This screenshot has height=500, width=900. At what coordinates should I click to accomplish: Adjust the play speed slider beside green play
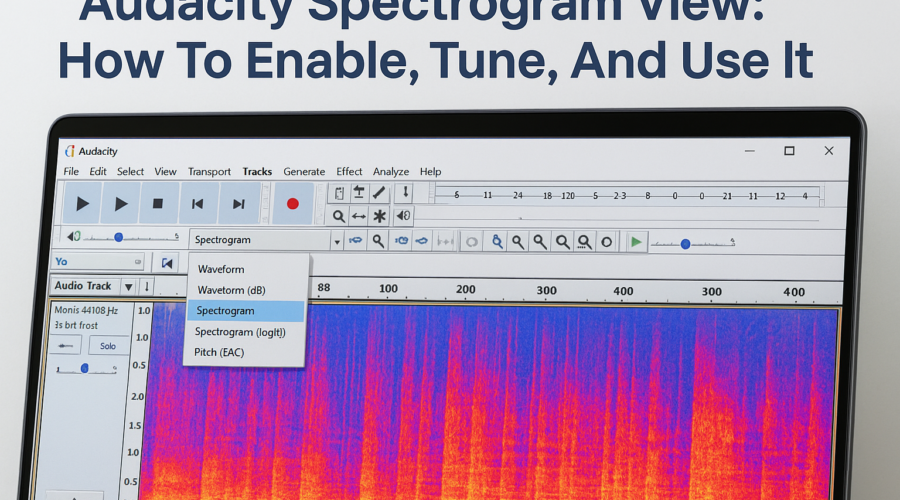pos(693,244)
